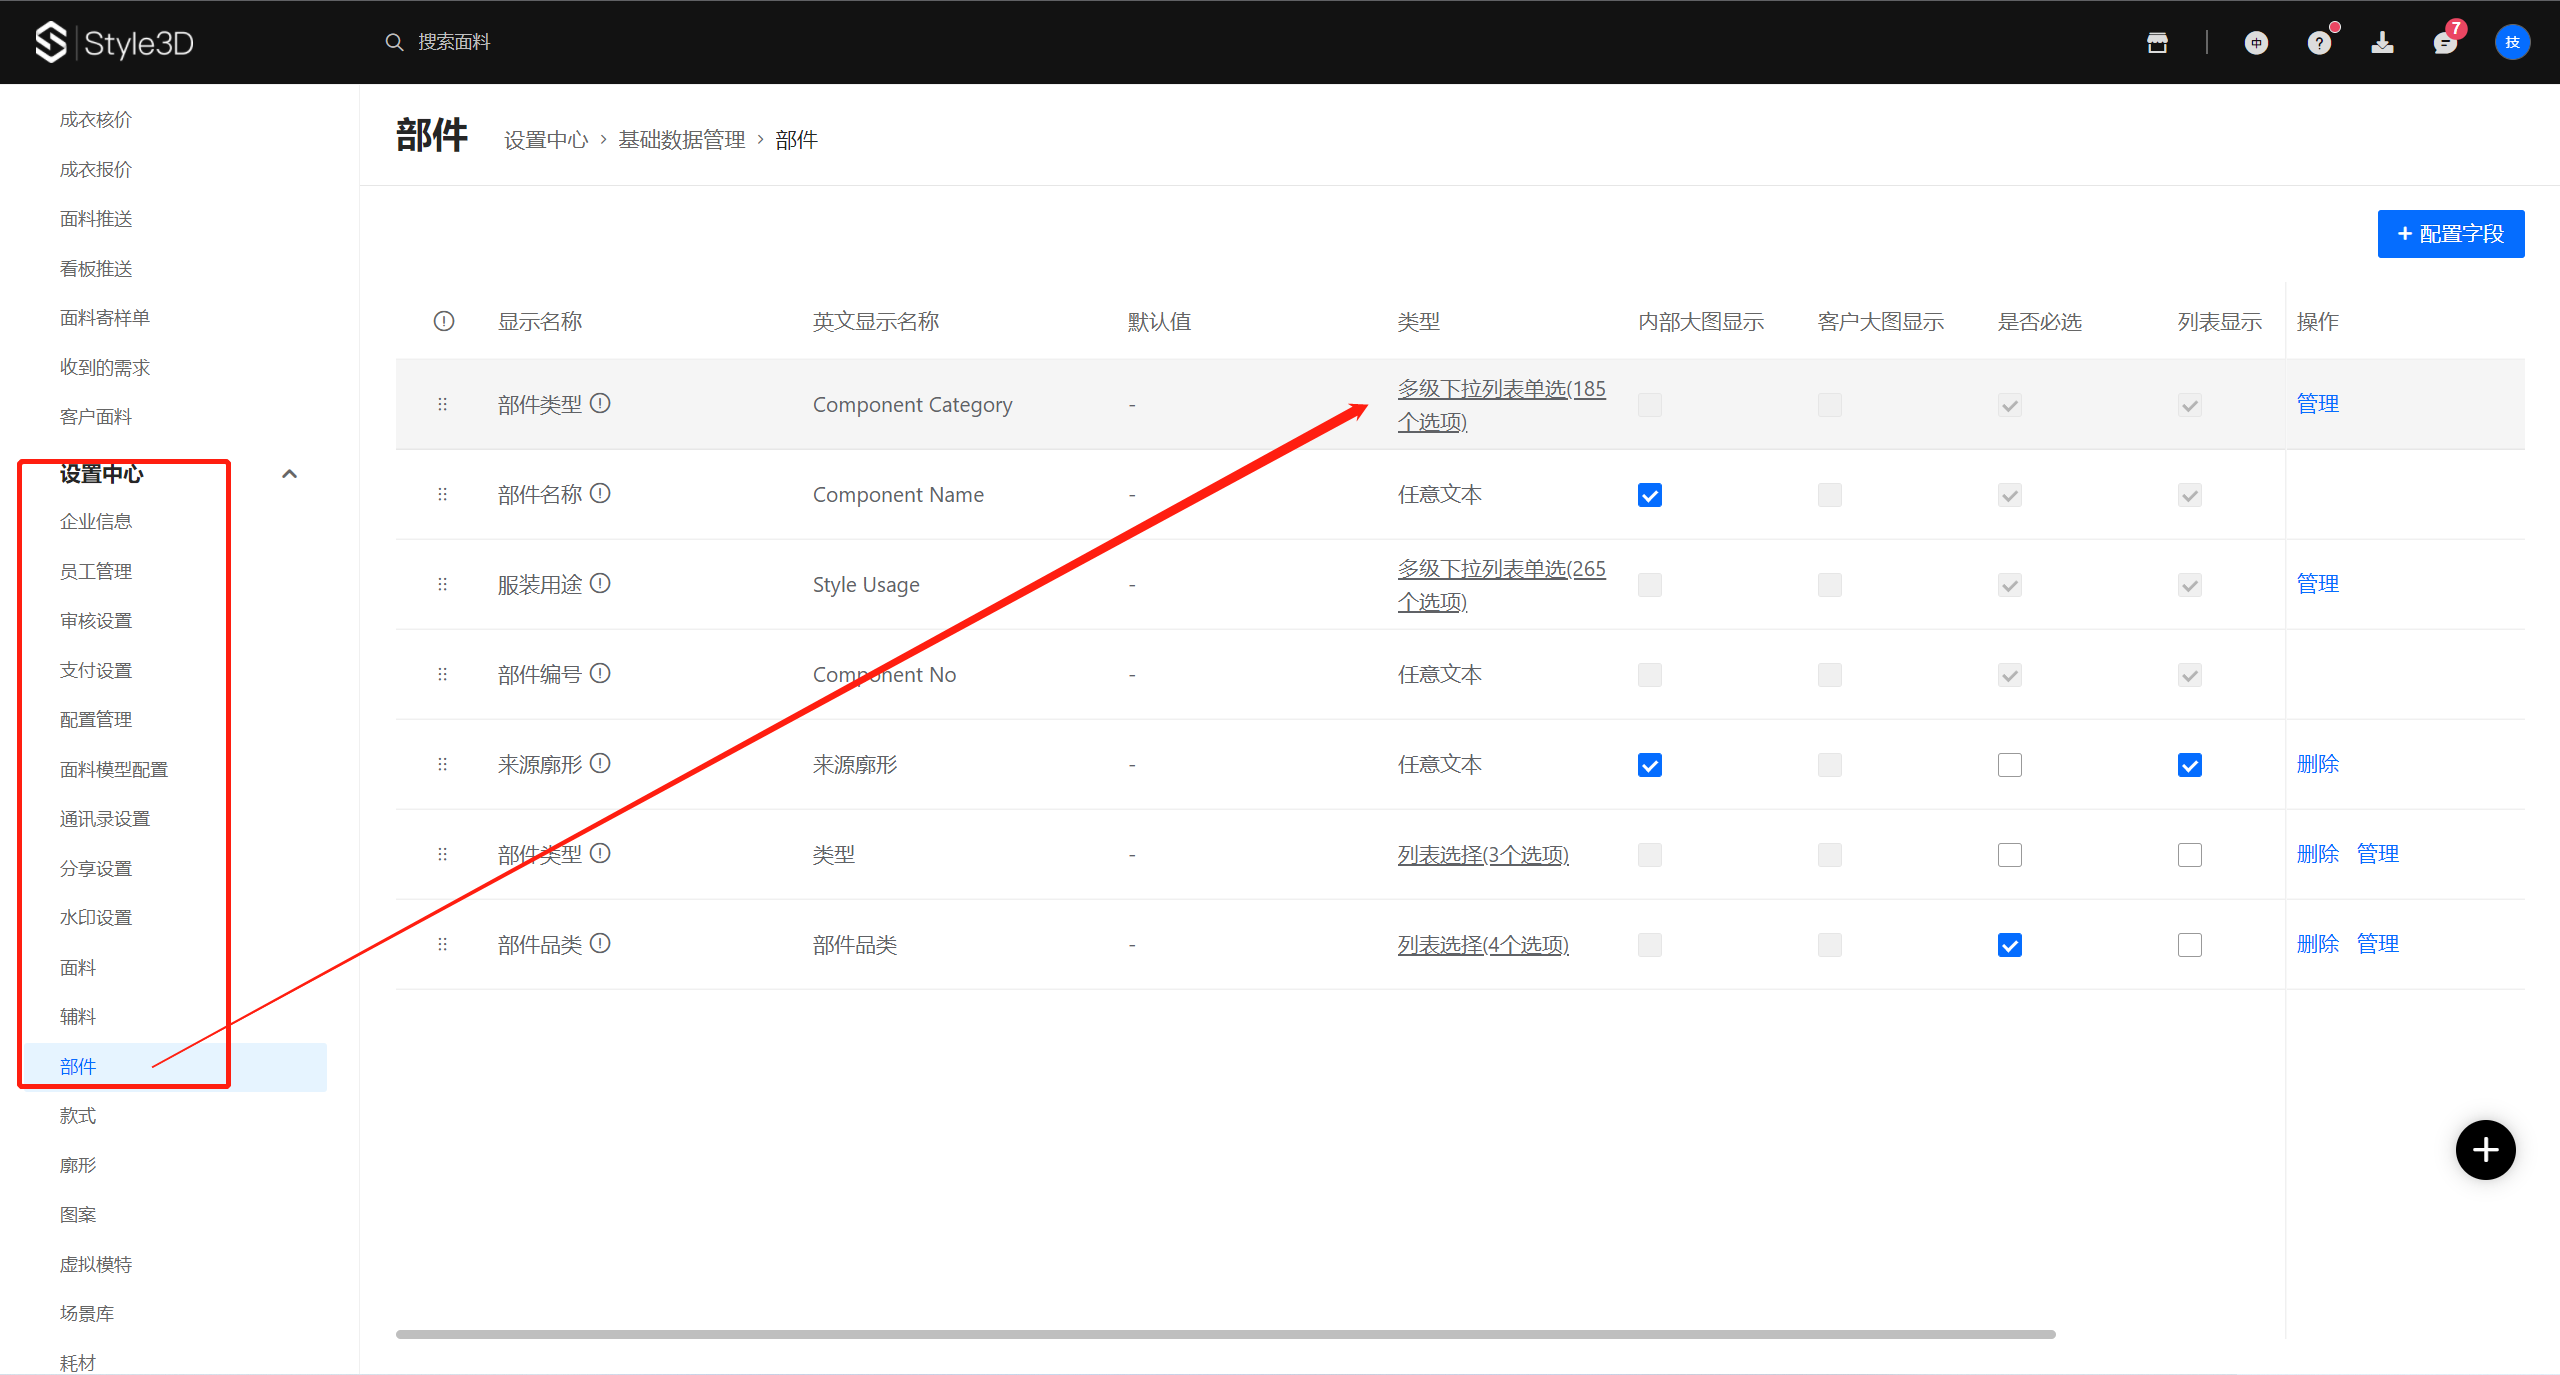Collapse the 设置中心 sidebar section
Image resolution: width=2560 pixels, height=1375 pixels.
[289, 474]
